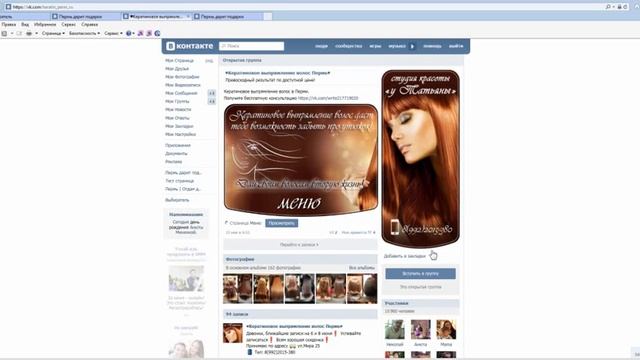This screenshot has width=640, height=360.
Task: Open 'игры' in VK header
Action: point(375,46)
